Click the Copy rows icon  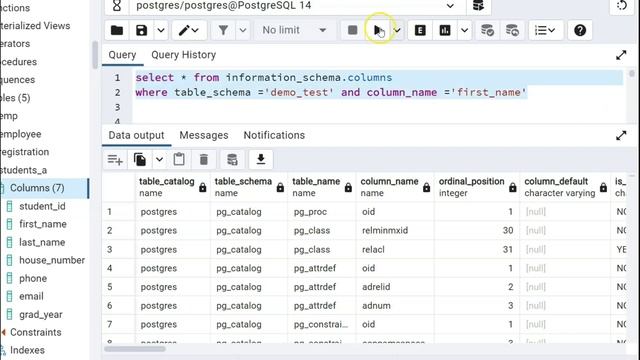(x=140, y=160)
